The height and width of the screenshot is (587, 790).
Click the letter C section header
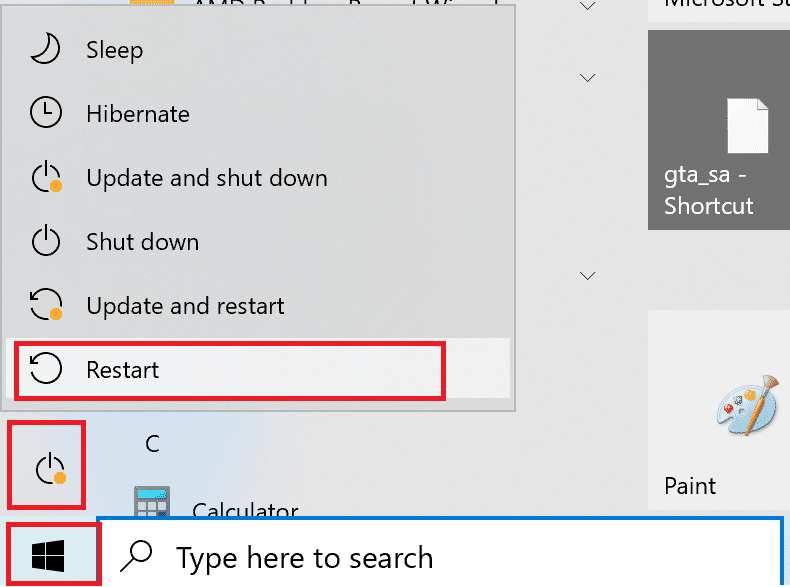pos(152,443)
